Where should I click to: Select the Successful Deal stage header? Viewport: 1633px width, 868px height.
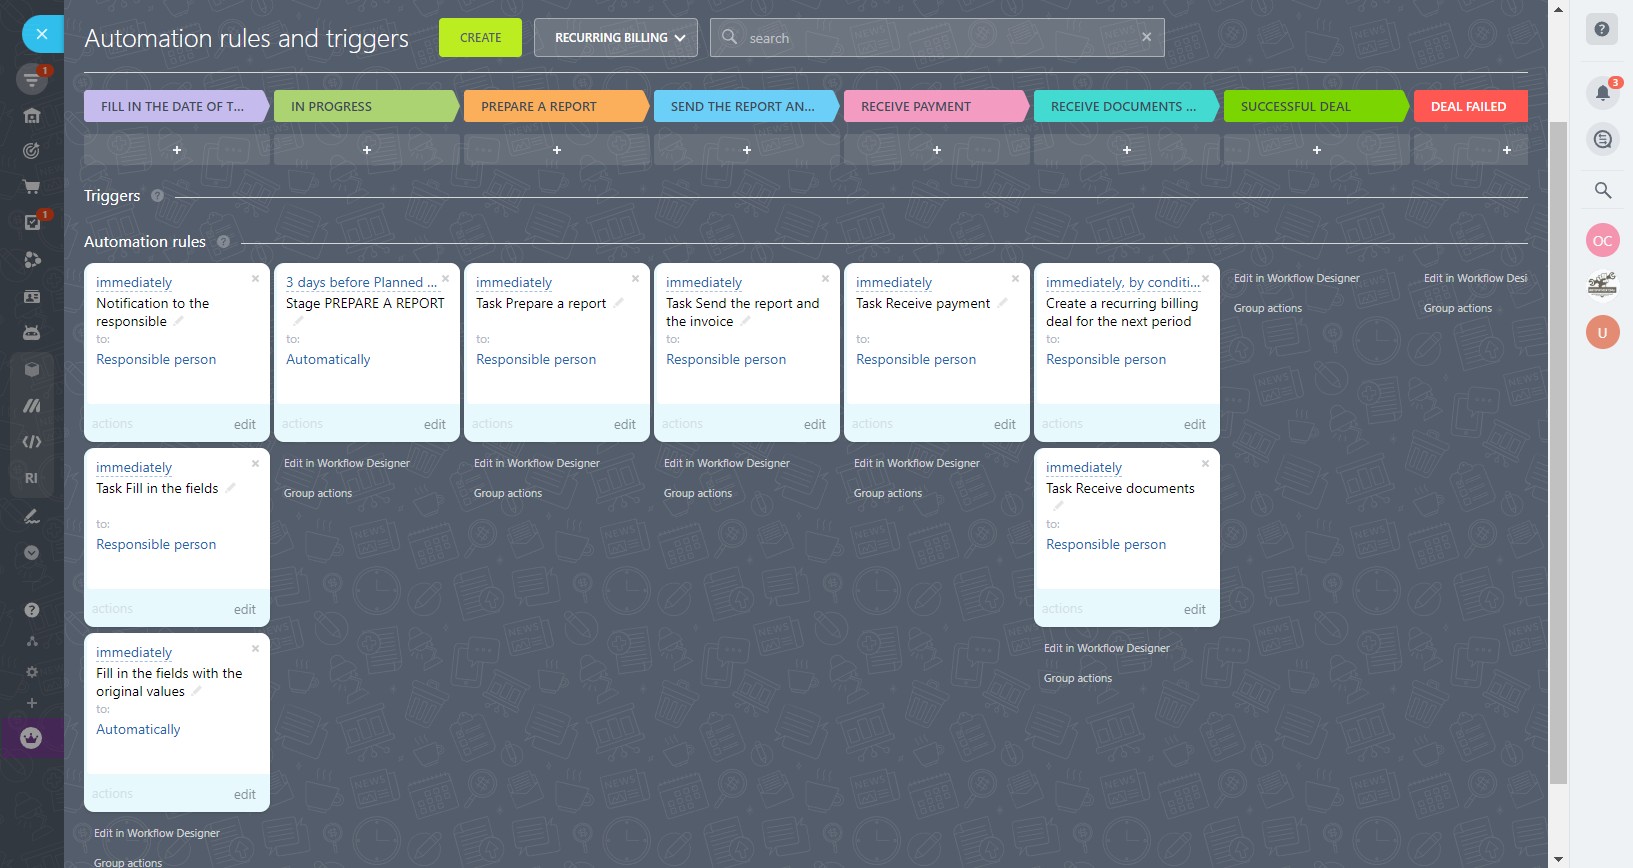[1315, 106]
